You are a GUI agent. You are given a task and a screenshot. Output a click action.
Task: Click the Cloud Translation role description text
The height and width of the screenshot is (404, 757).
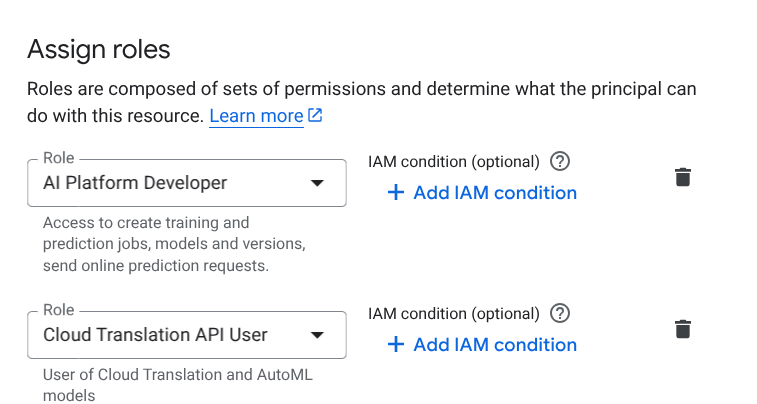178,385
